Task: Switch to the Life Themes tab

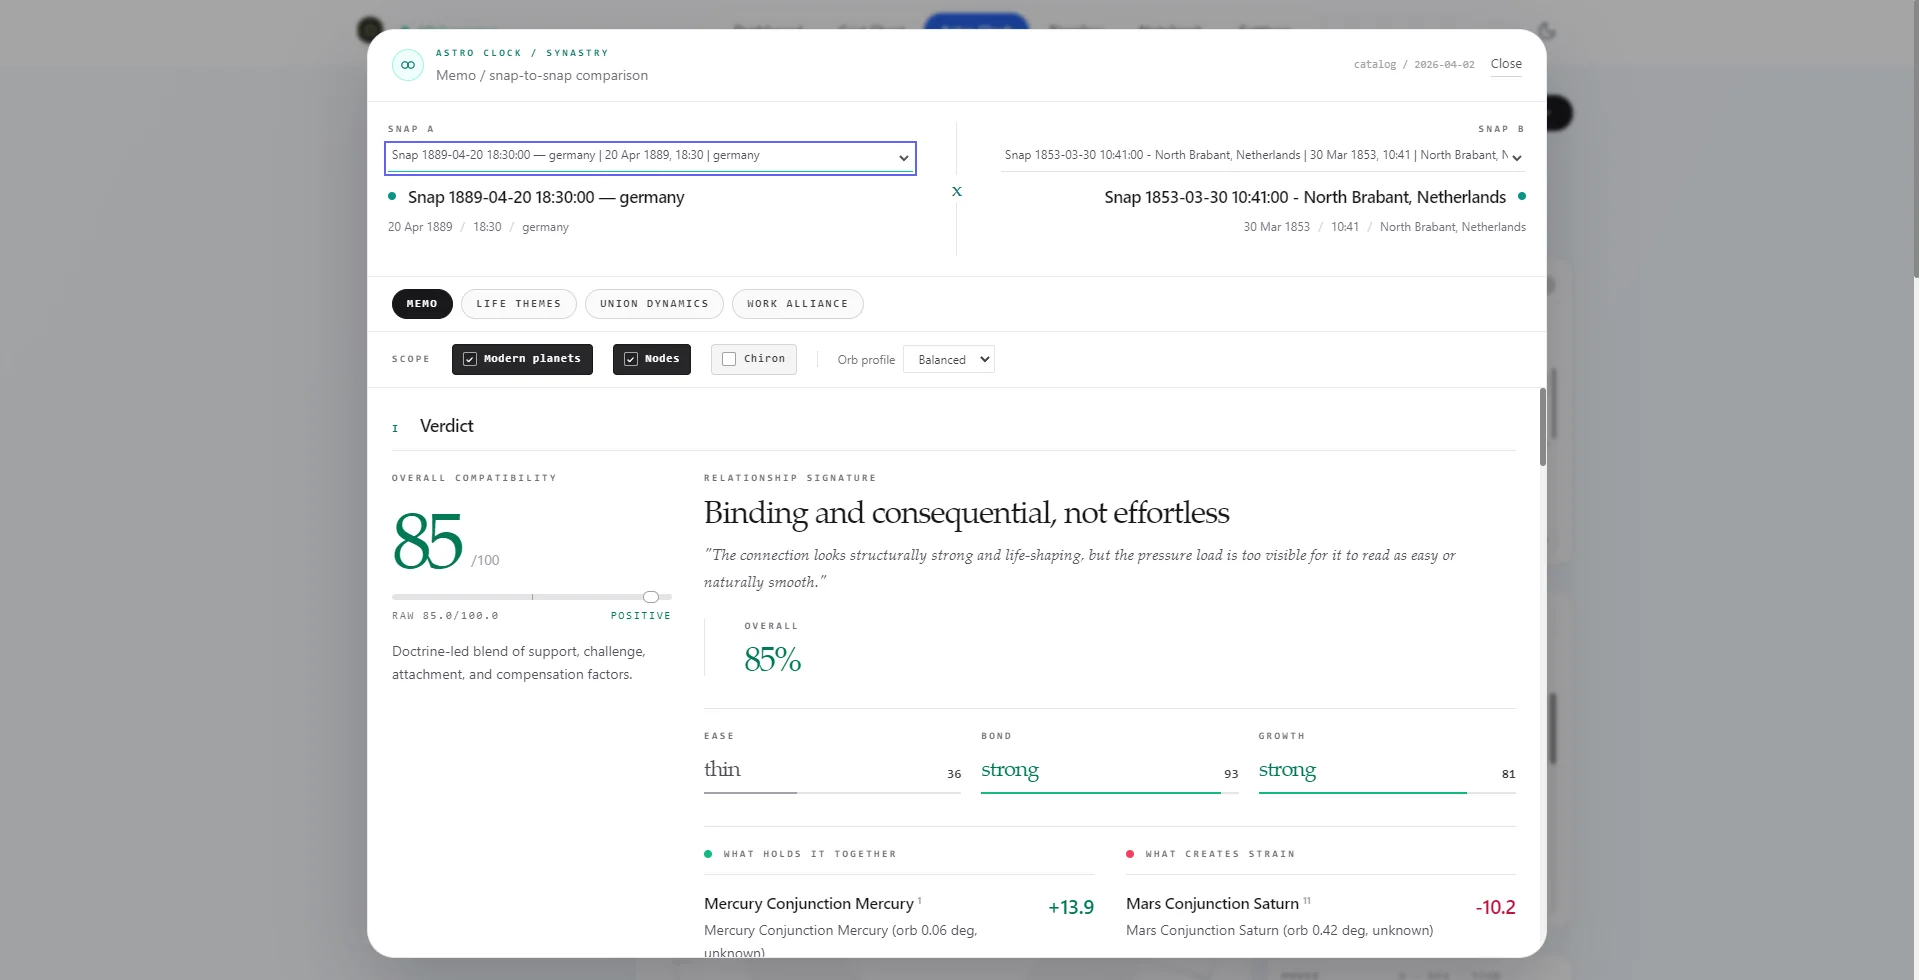Action: pos(518,304)
